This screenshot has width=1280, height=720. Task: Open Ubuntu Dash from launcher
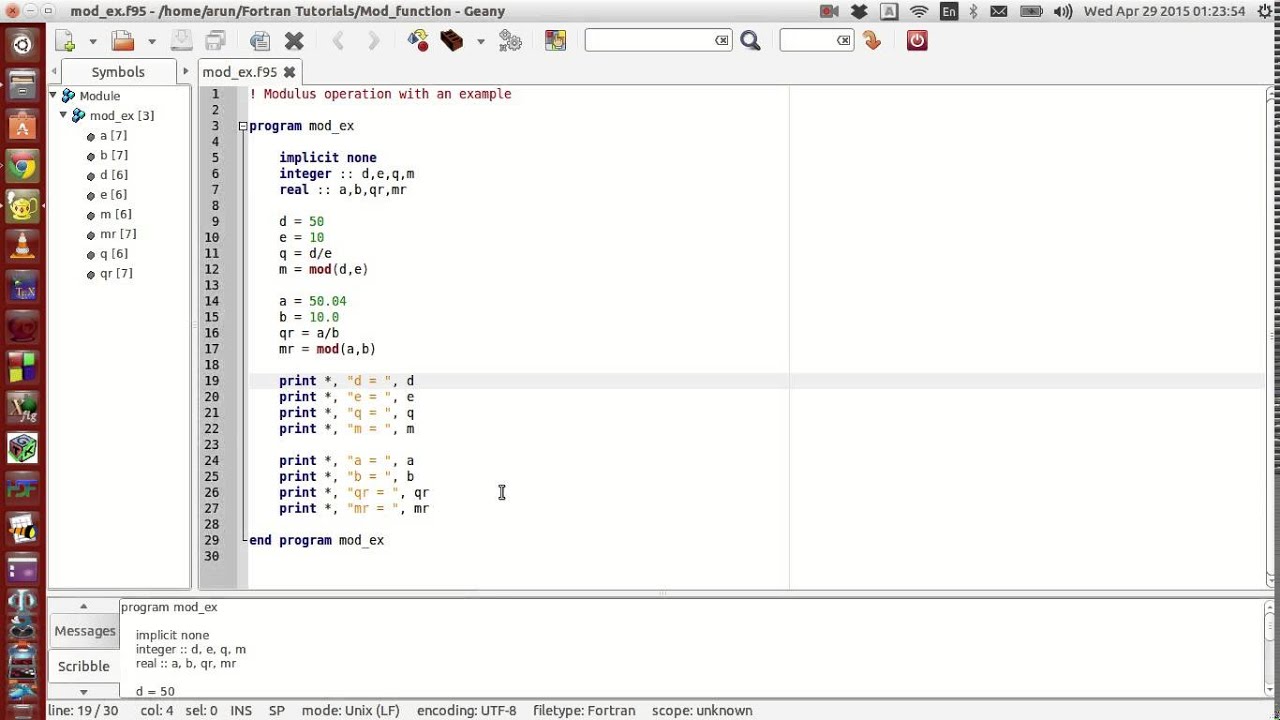click(x=22, y=45)
